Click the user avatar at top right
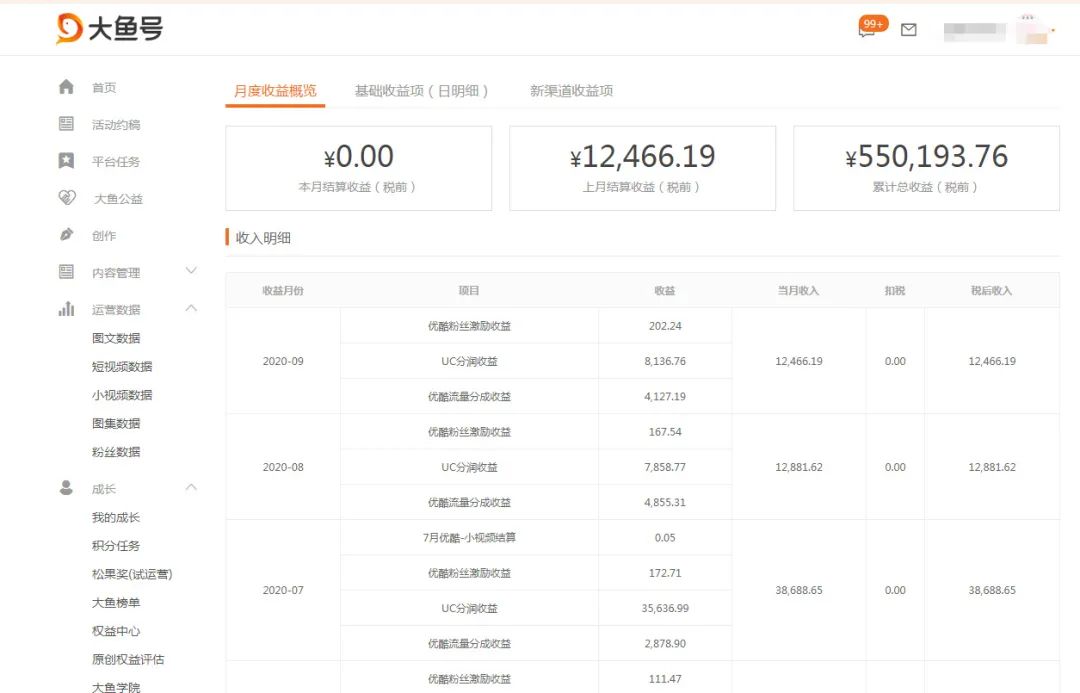Image resolution: width=1080 pixels, height=693 pixels. click(1030, 29)
